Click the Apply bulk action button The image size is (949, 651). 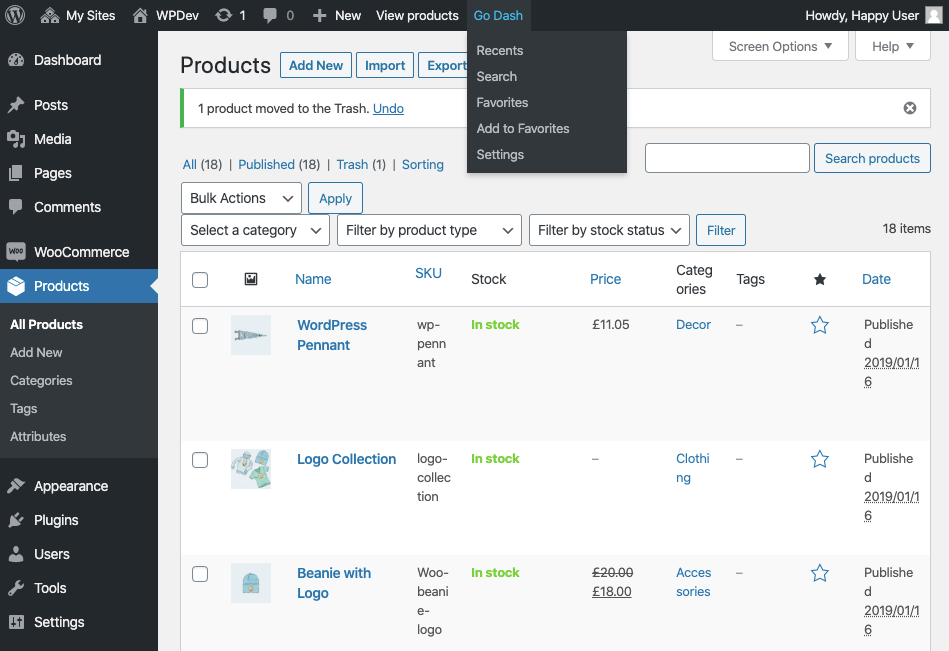point(335,198)
